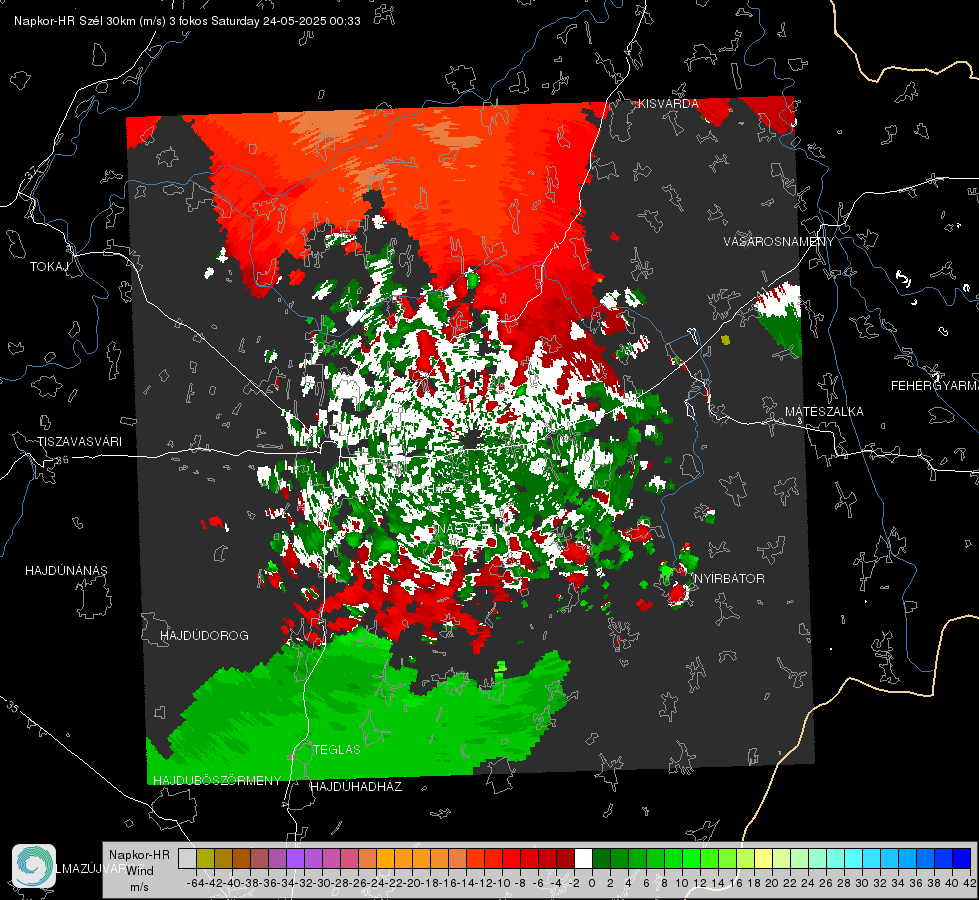Choose the violet -34 to -32 swatch
The height and width of the screenshot is (900, 979).
coord(295,858)
